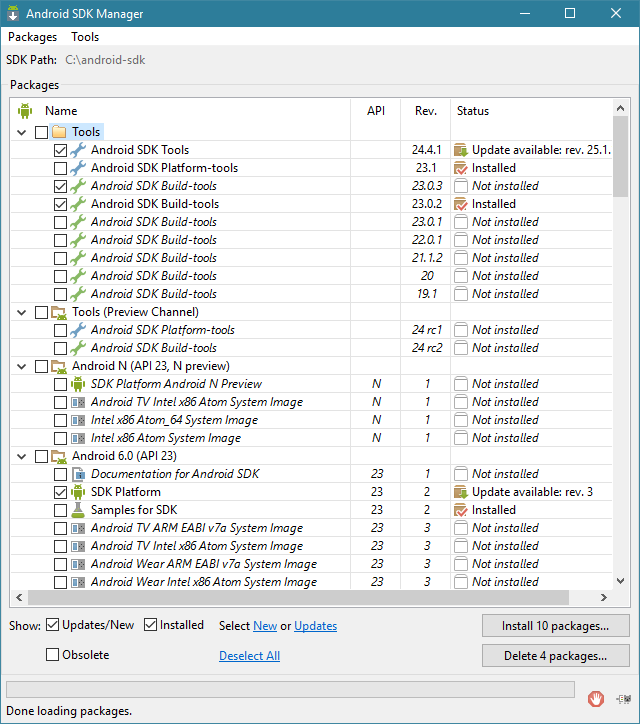Screen dimensions: 640x724
Task: Click the wrench icon of Platform-tools 24 rc1
Action: [78, 330]
